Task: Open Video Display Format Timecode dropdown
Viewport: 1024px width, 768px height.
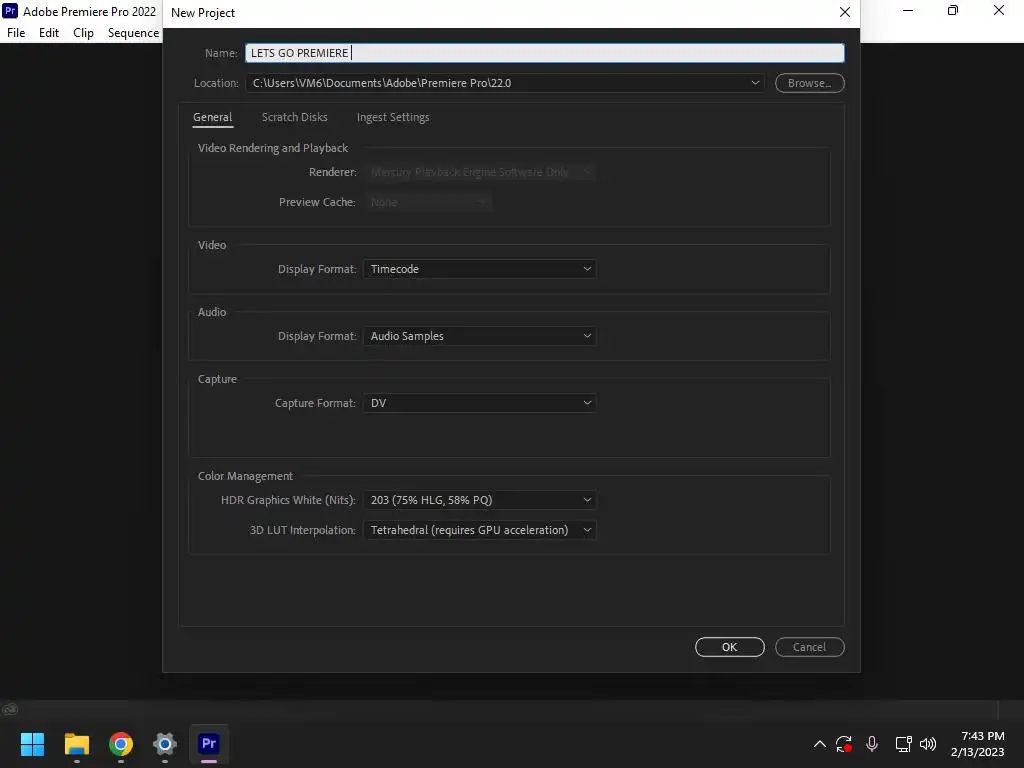Action: 479,269
